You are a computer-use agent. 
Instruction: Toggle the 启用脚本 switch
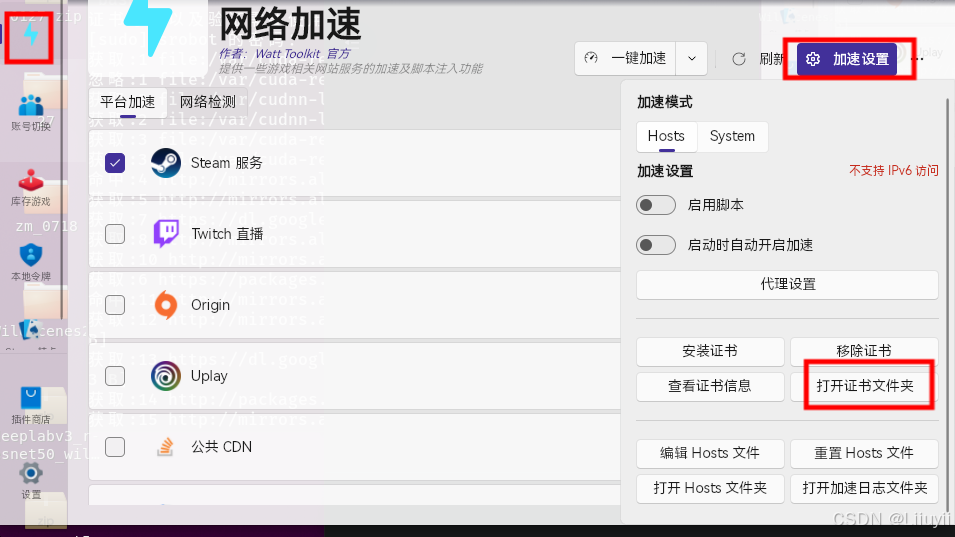[x=656, y=205]
